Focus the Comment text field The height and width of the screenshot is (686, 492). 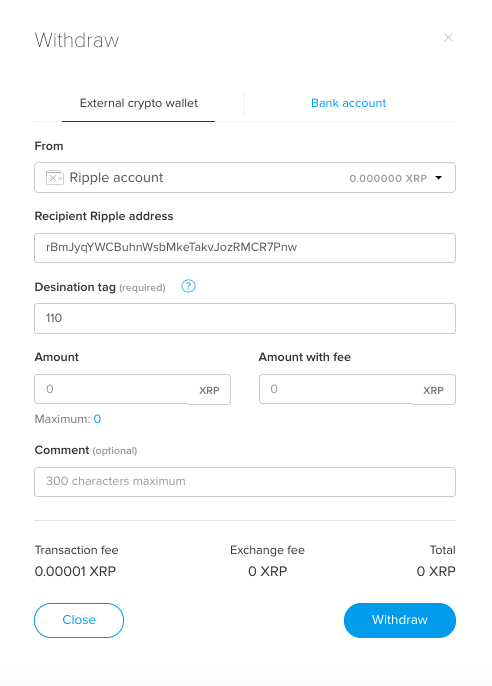pyautogui.click(x=245, y=482)
